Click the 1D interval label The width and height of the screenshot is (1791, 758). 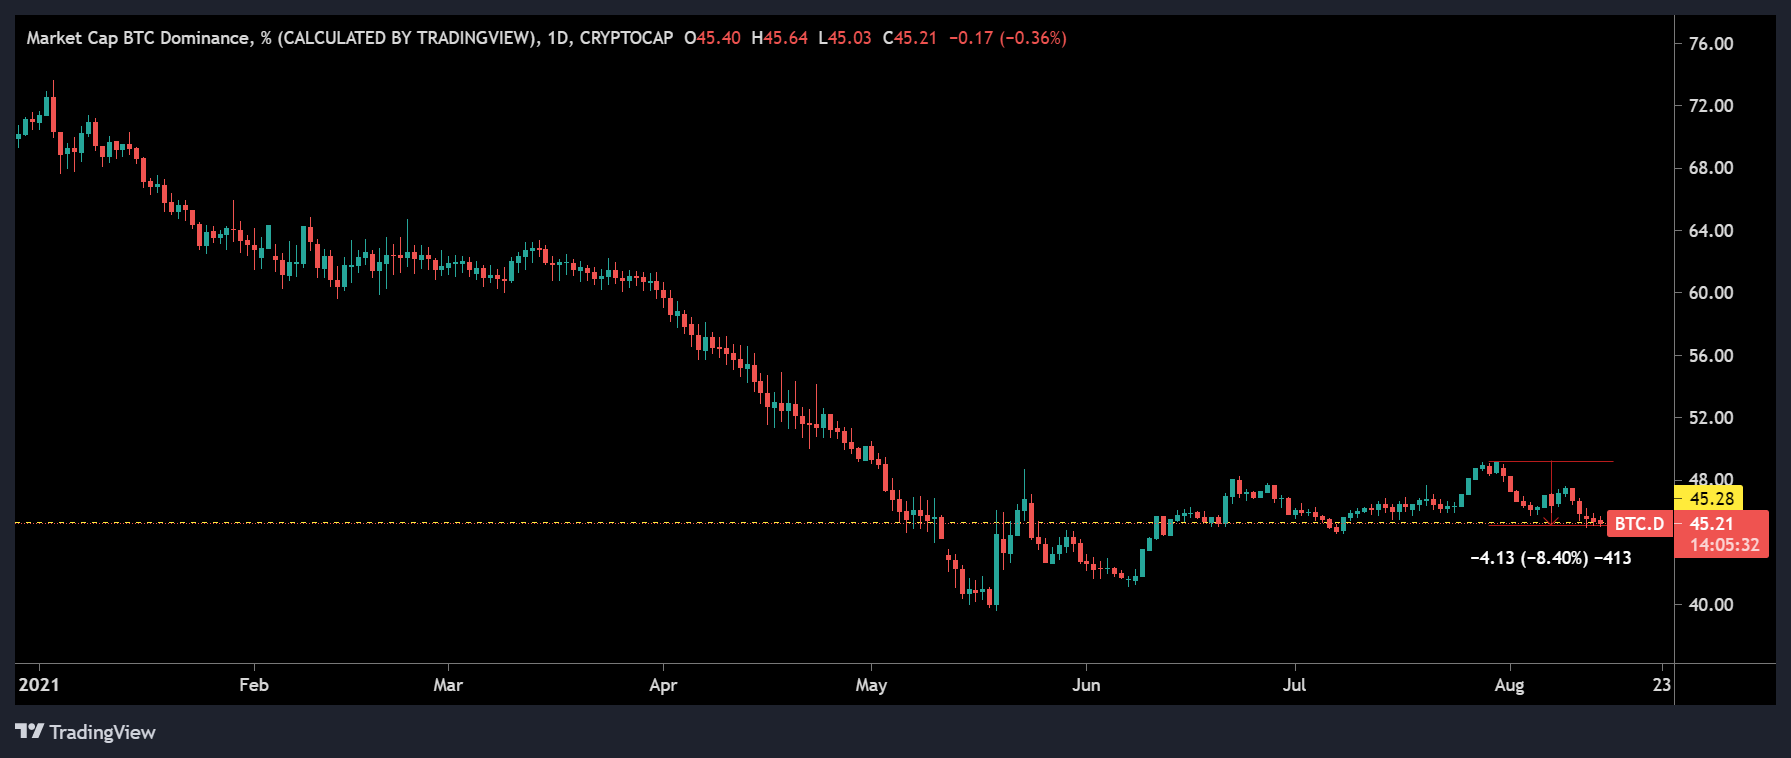click(558, 38)
